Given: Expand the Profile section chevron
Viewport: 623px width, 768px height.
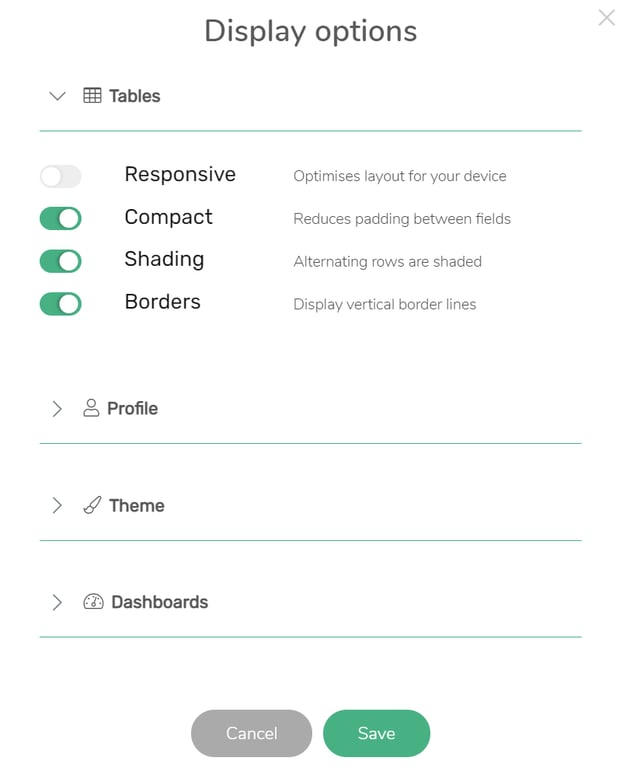Looking at the screenshot, I should 57,408.
